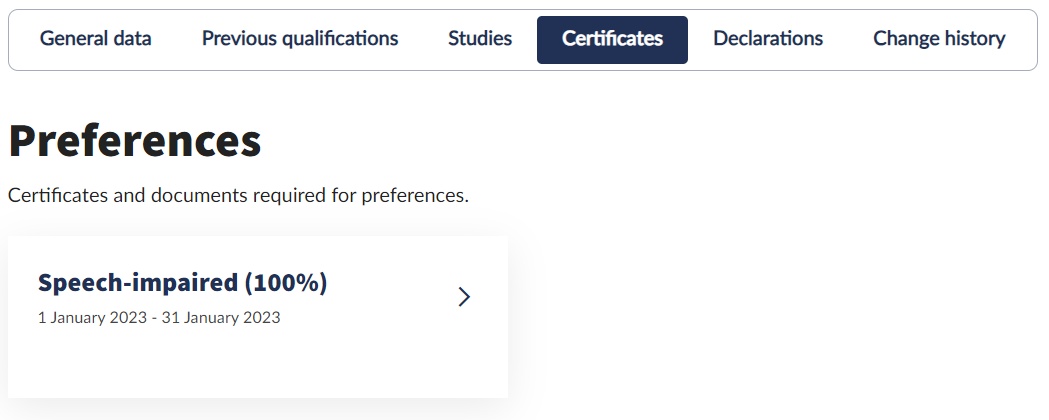
Task: Go to the Studies tab
Action: 480,39
